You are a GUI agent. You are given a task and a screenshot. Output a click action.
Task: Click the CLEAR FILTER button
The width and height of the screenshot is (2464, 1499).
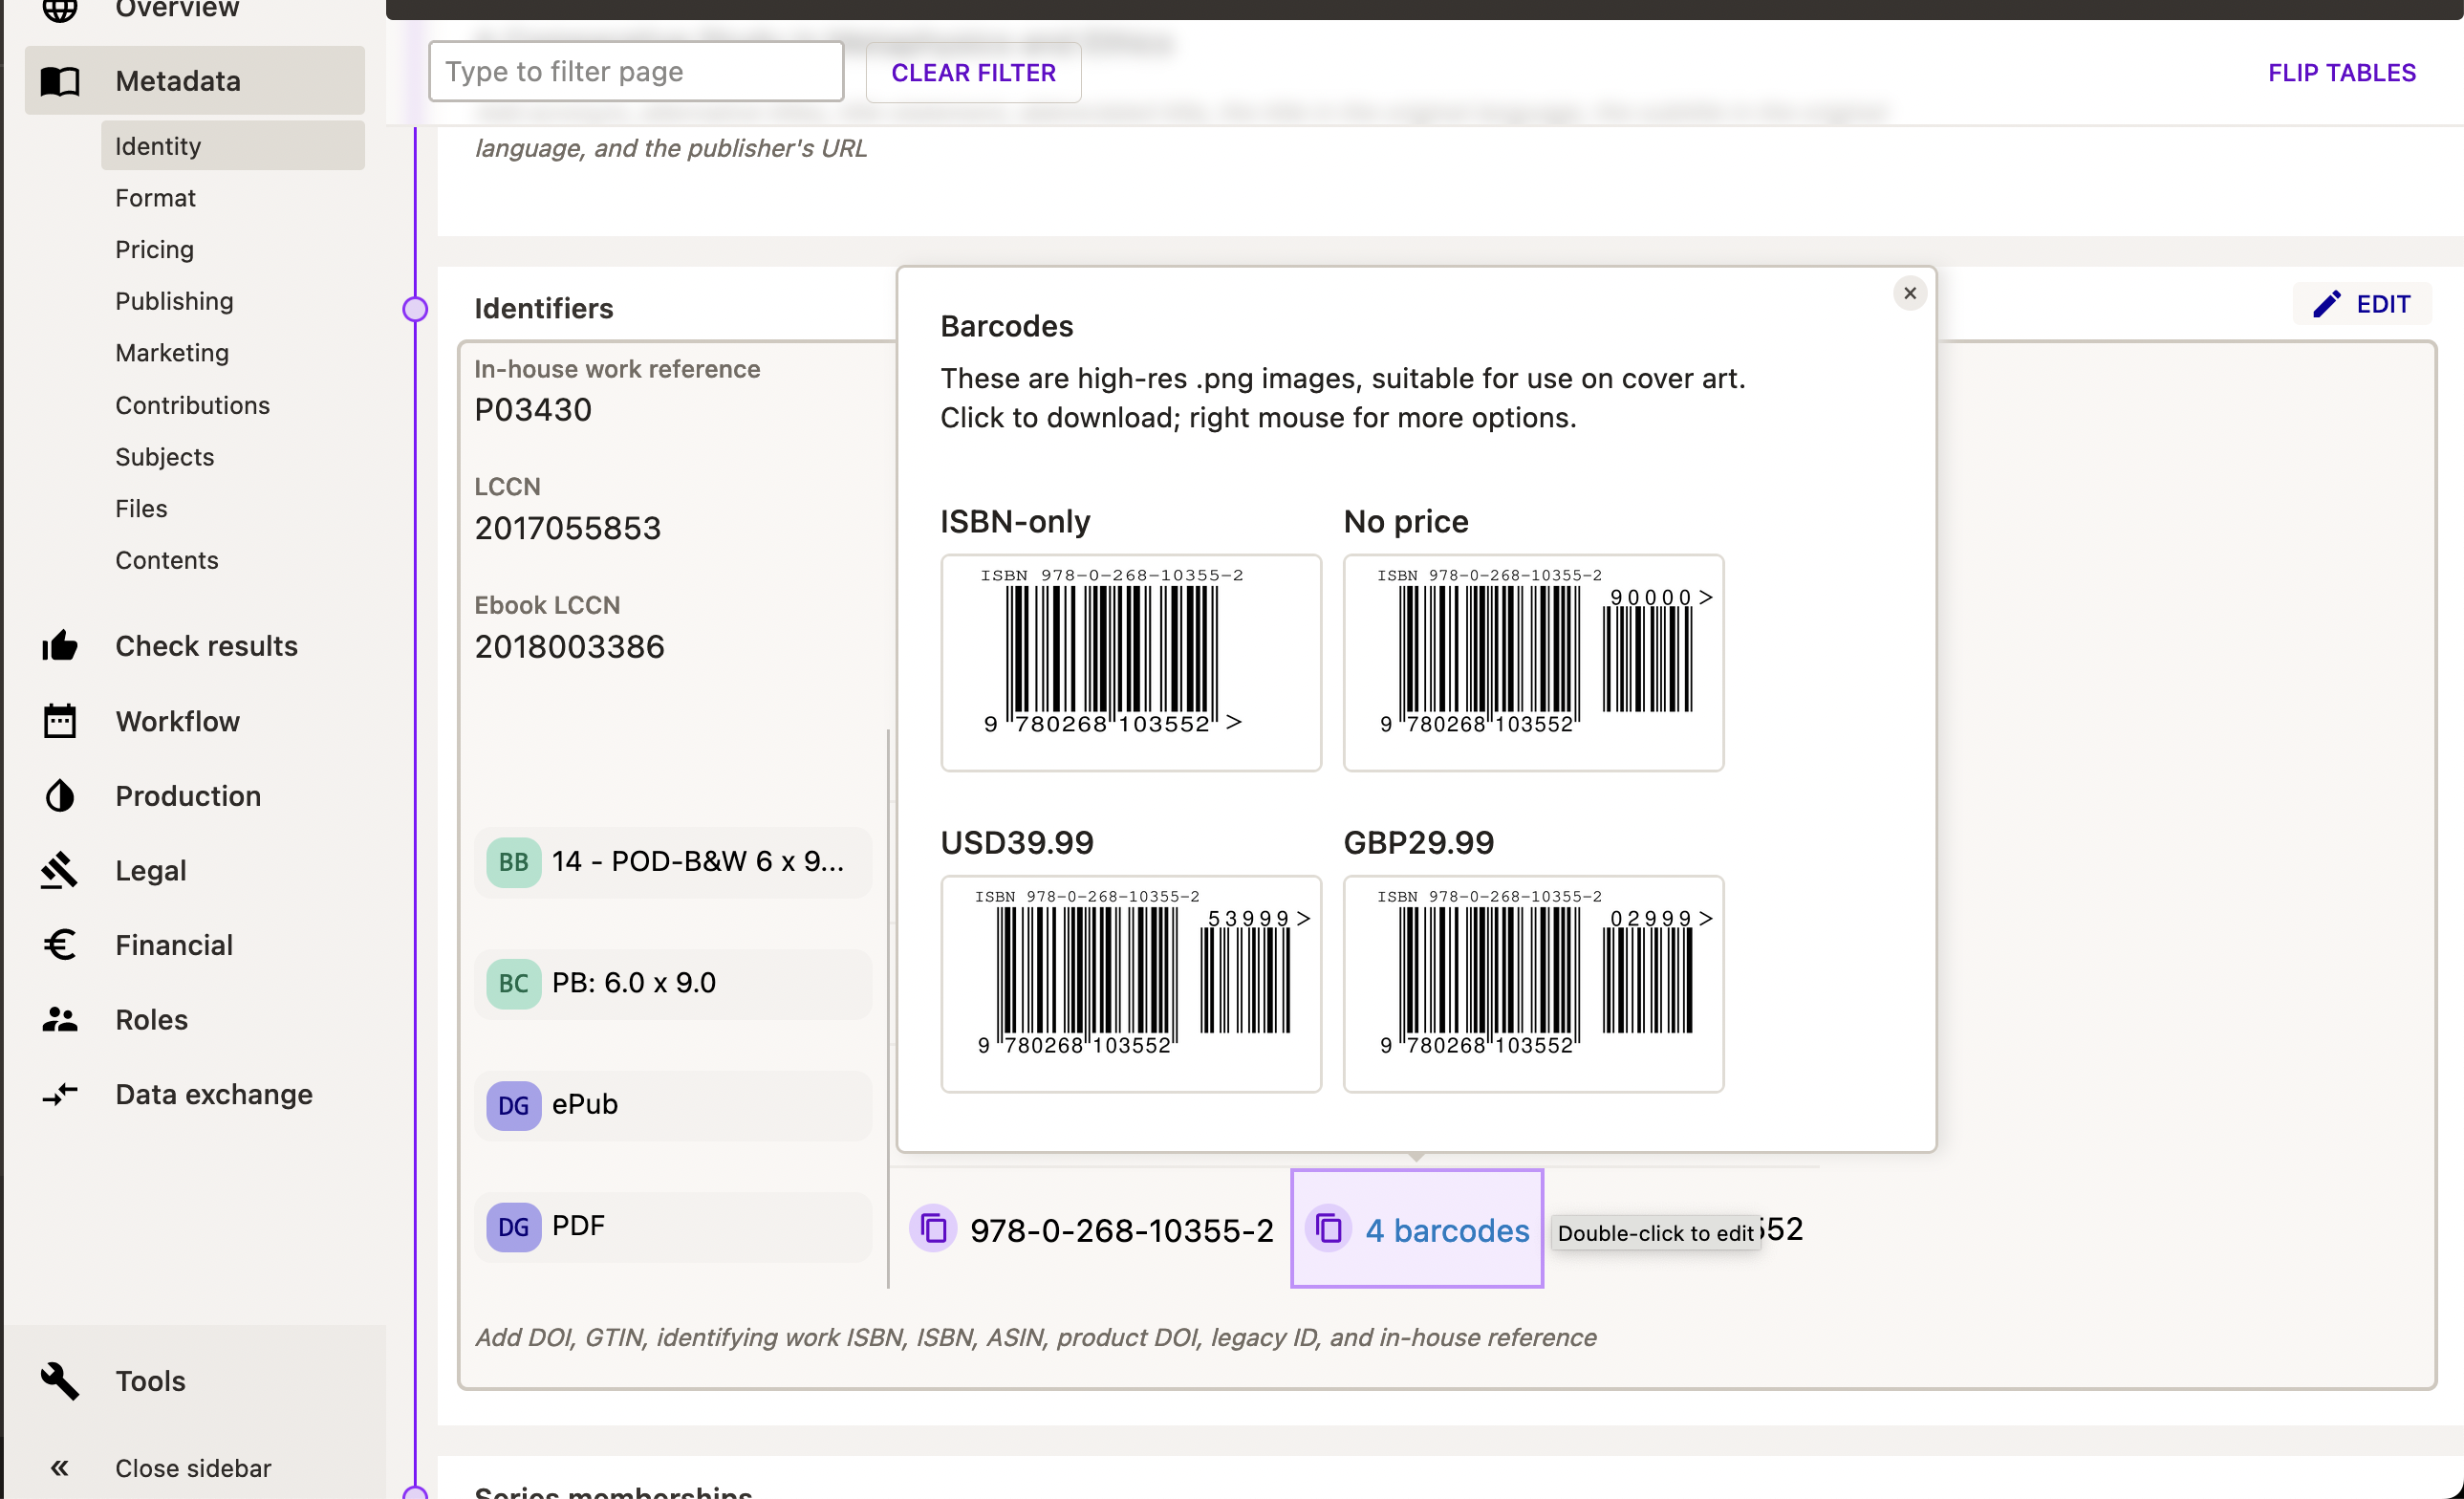point(973,72)
